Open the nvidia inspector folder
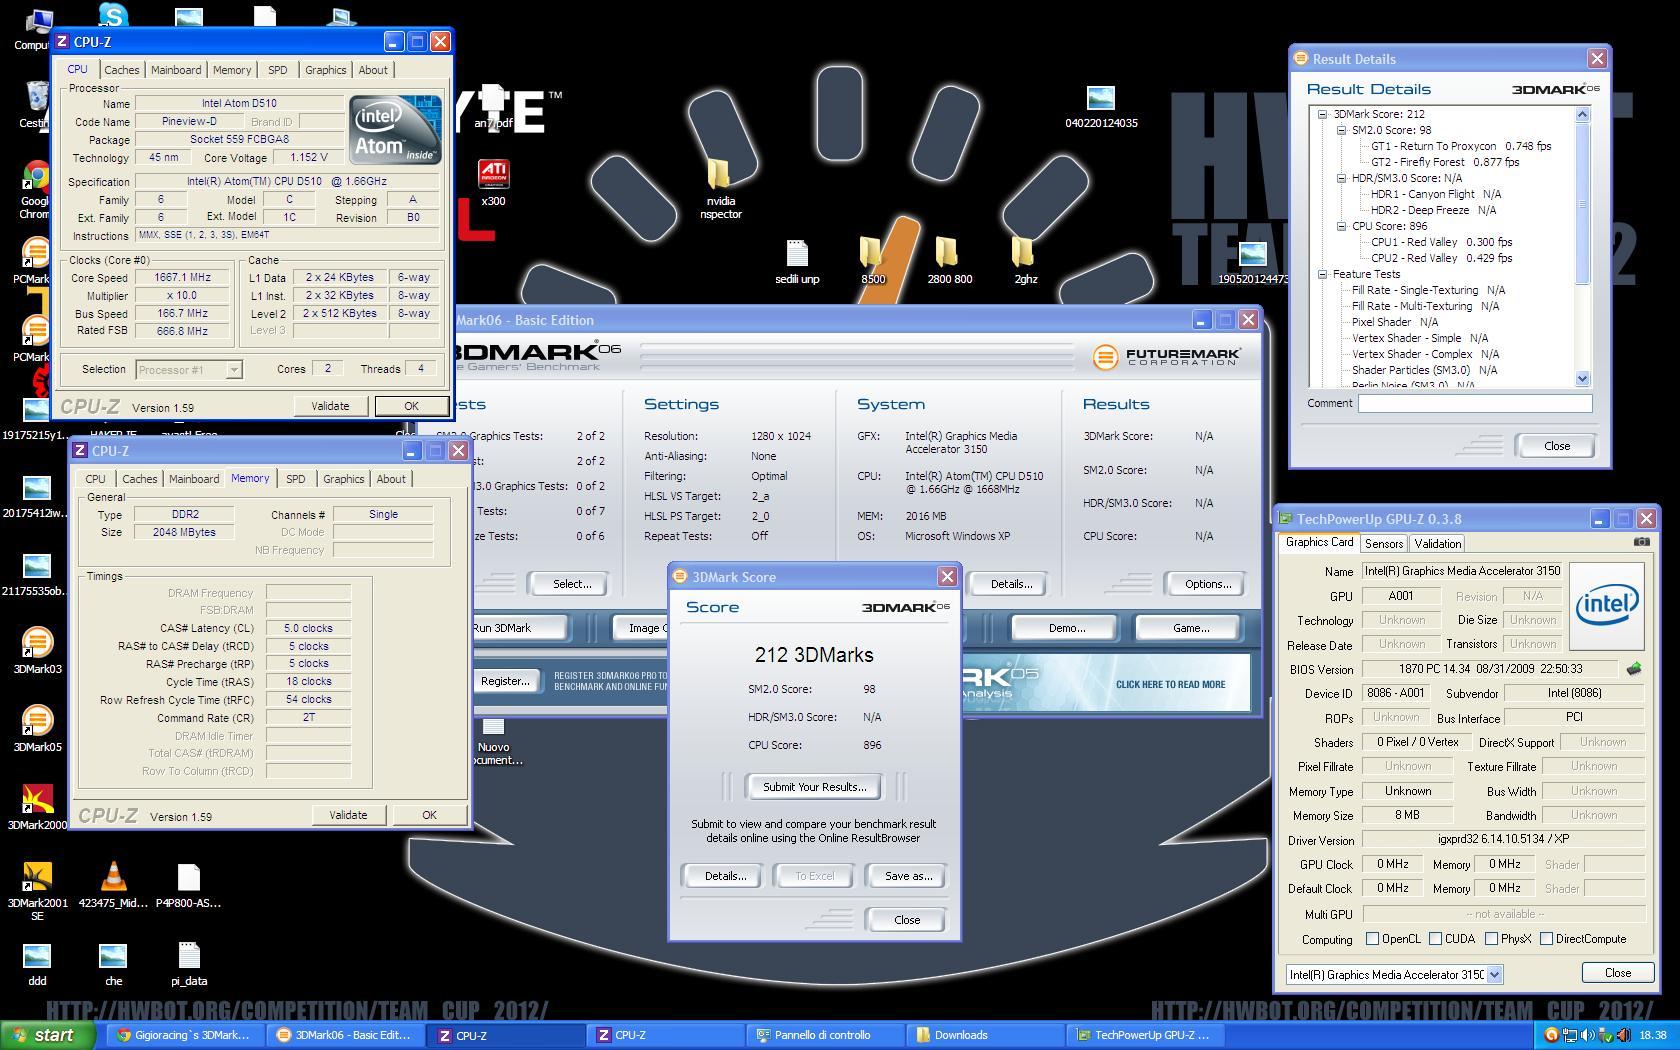The width and height of the screenshot is (1680, 1050). [720, 188]
